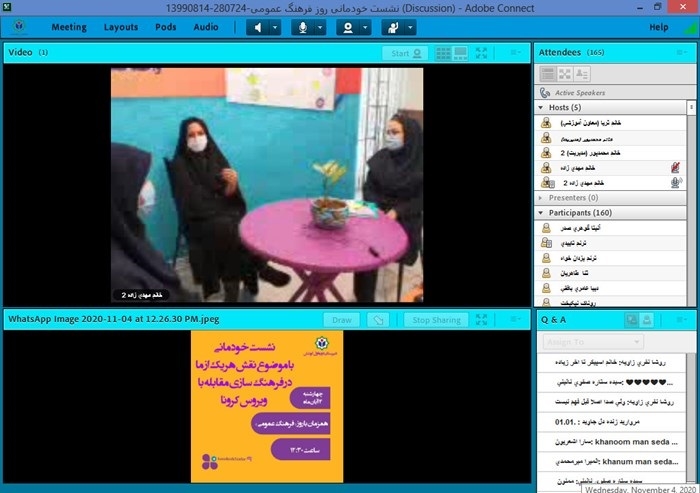Open the Attendees pod options menu
This screenshot has height=493, width=700.
(x=683, y=51)
